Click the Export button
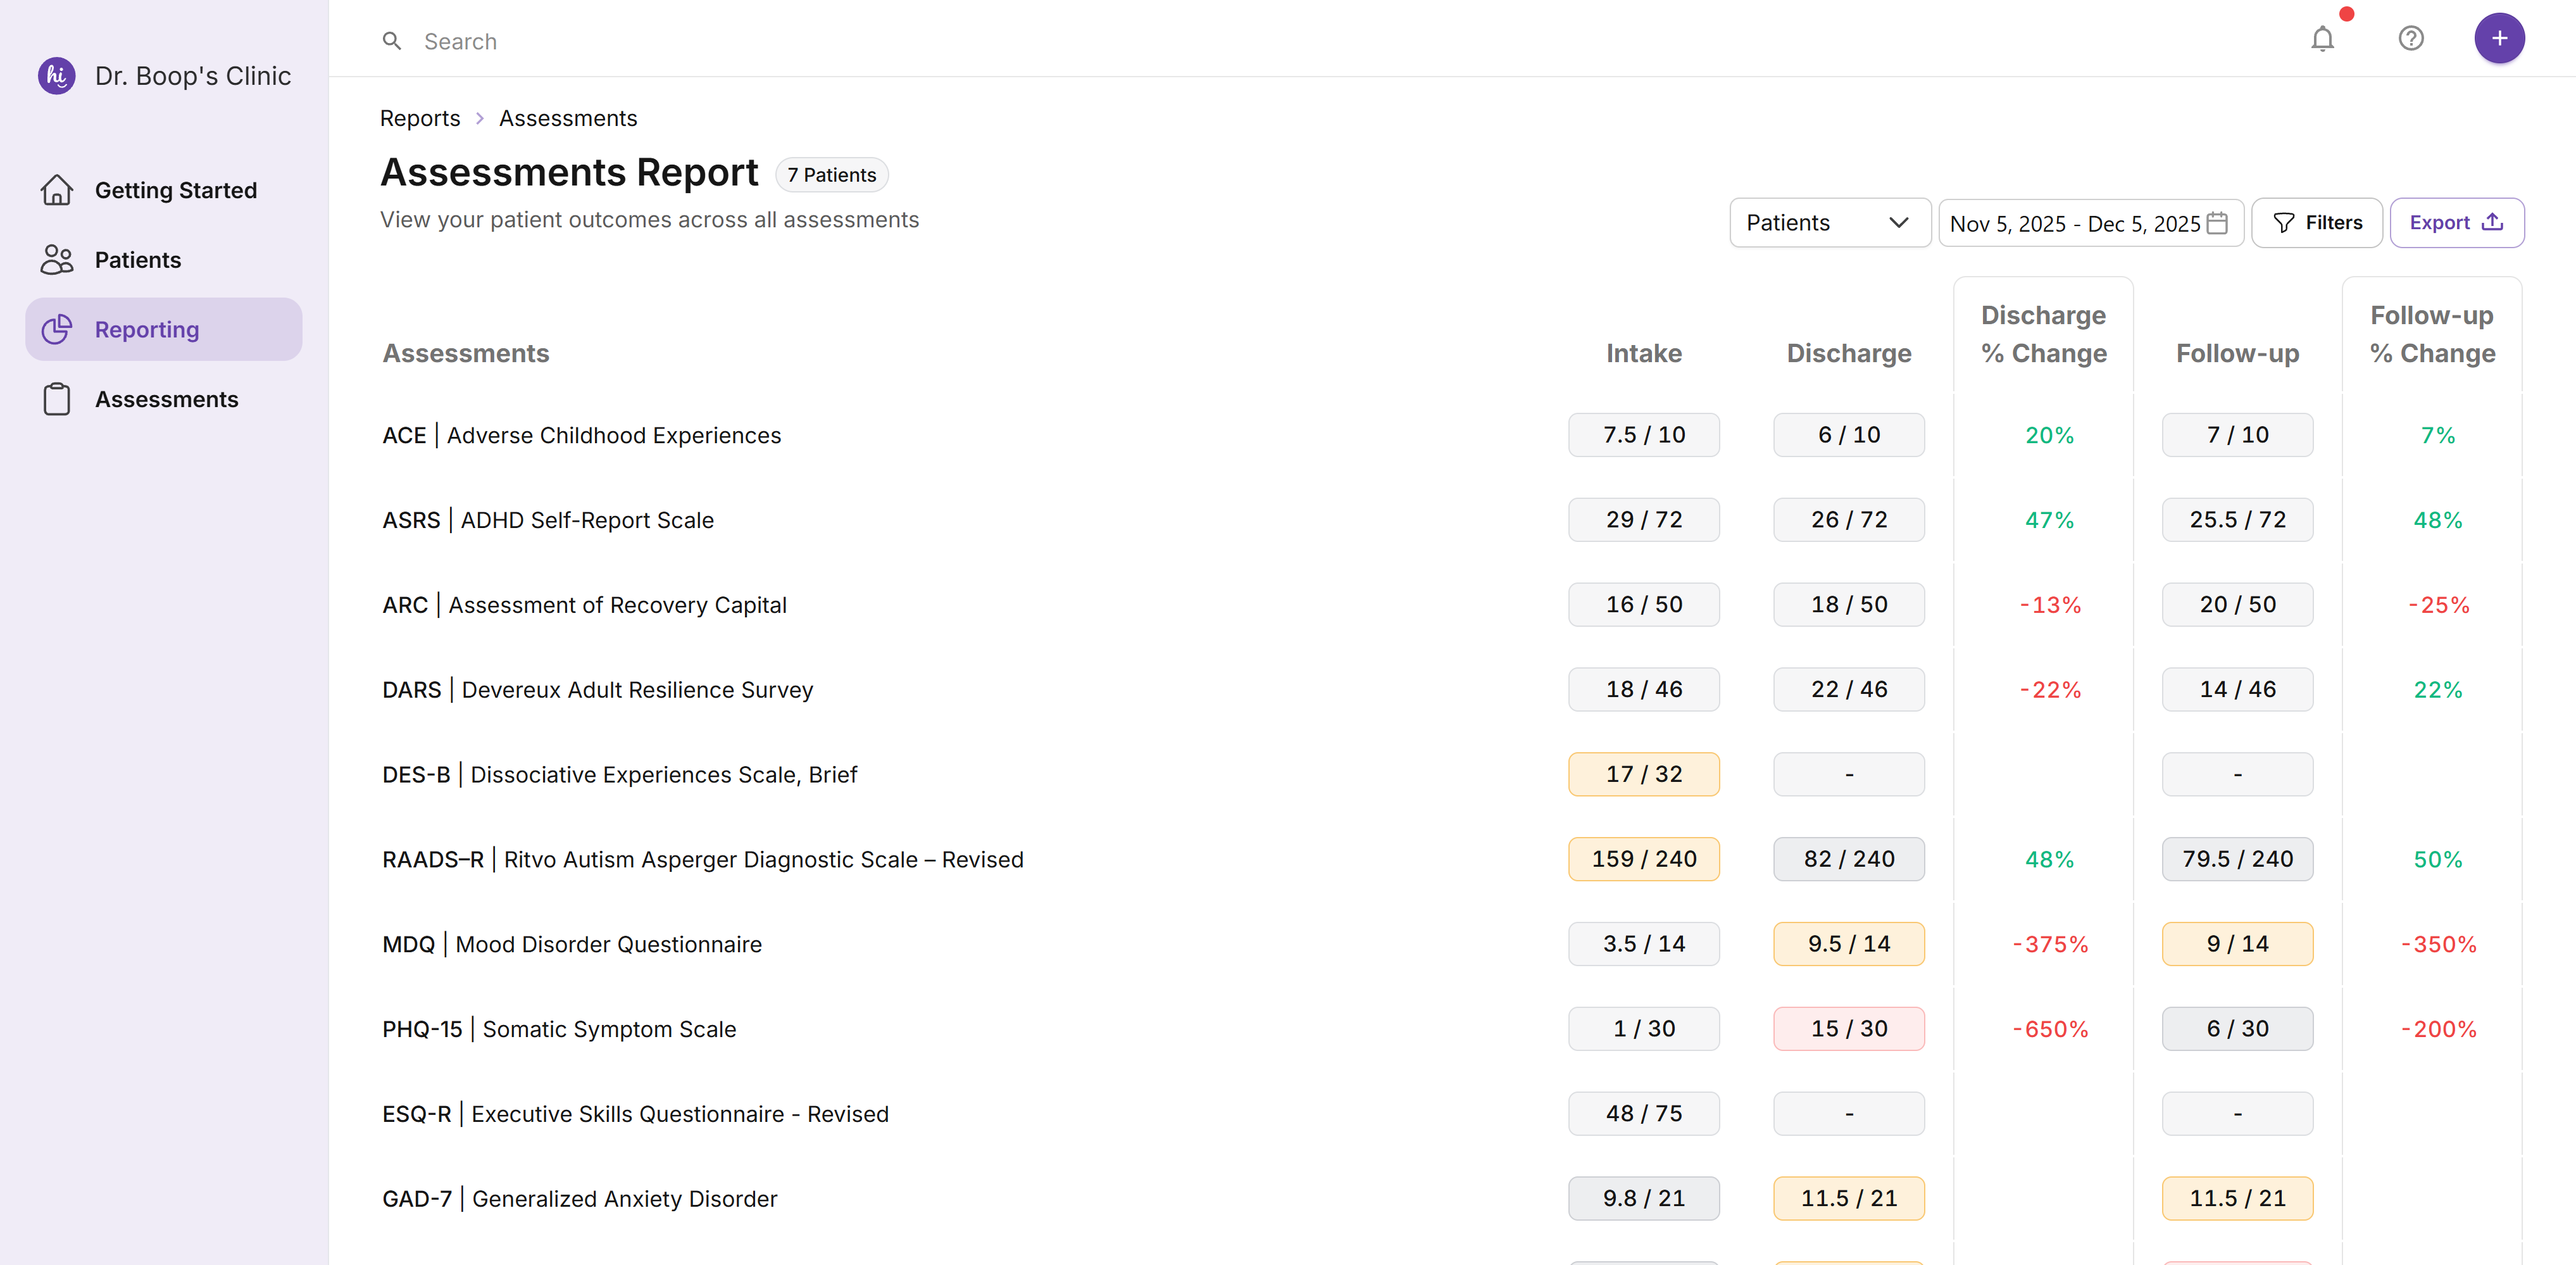Image resolution: width=2576 pixels, height=1265 pixels. pos(2457,222)
